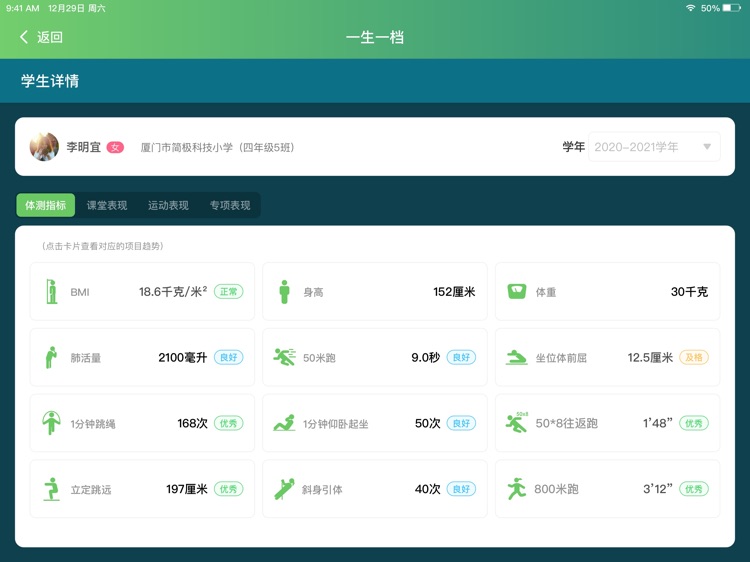Click the 168次 jump rope count
This screenshot has width=750, height=562.
click(192, 423)
